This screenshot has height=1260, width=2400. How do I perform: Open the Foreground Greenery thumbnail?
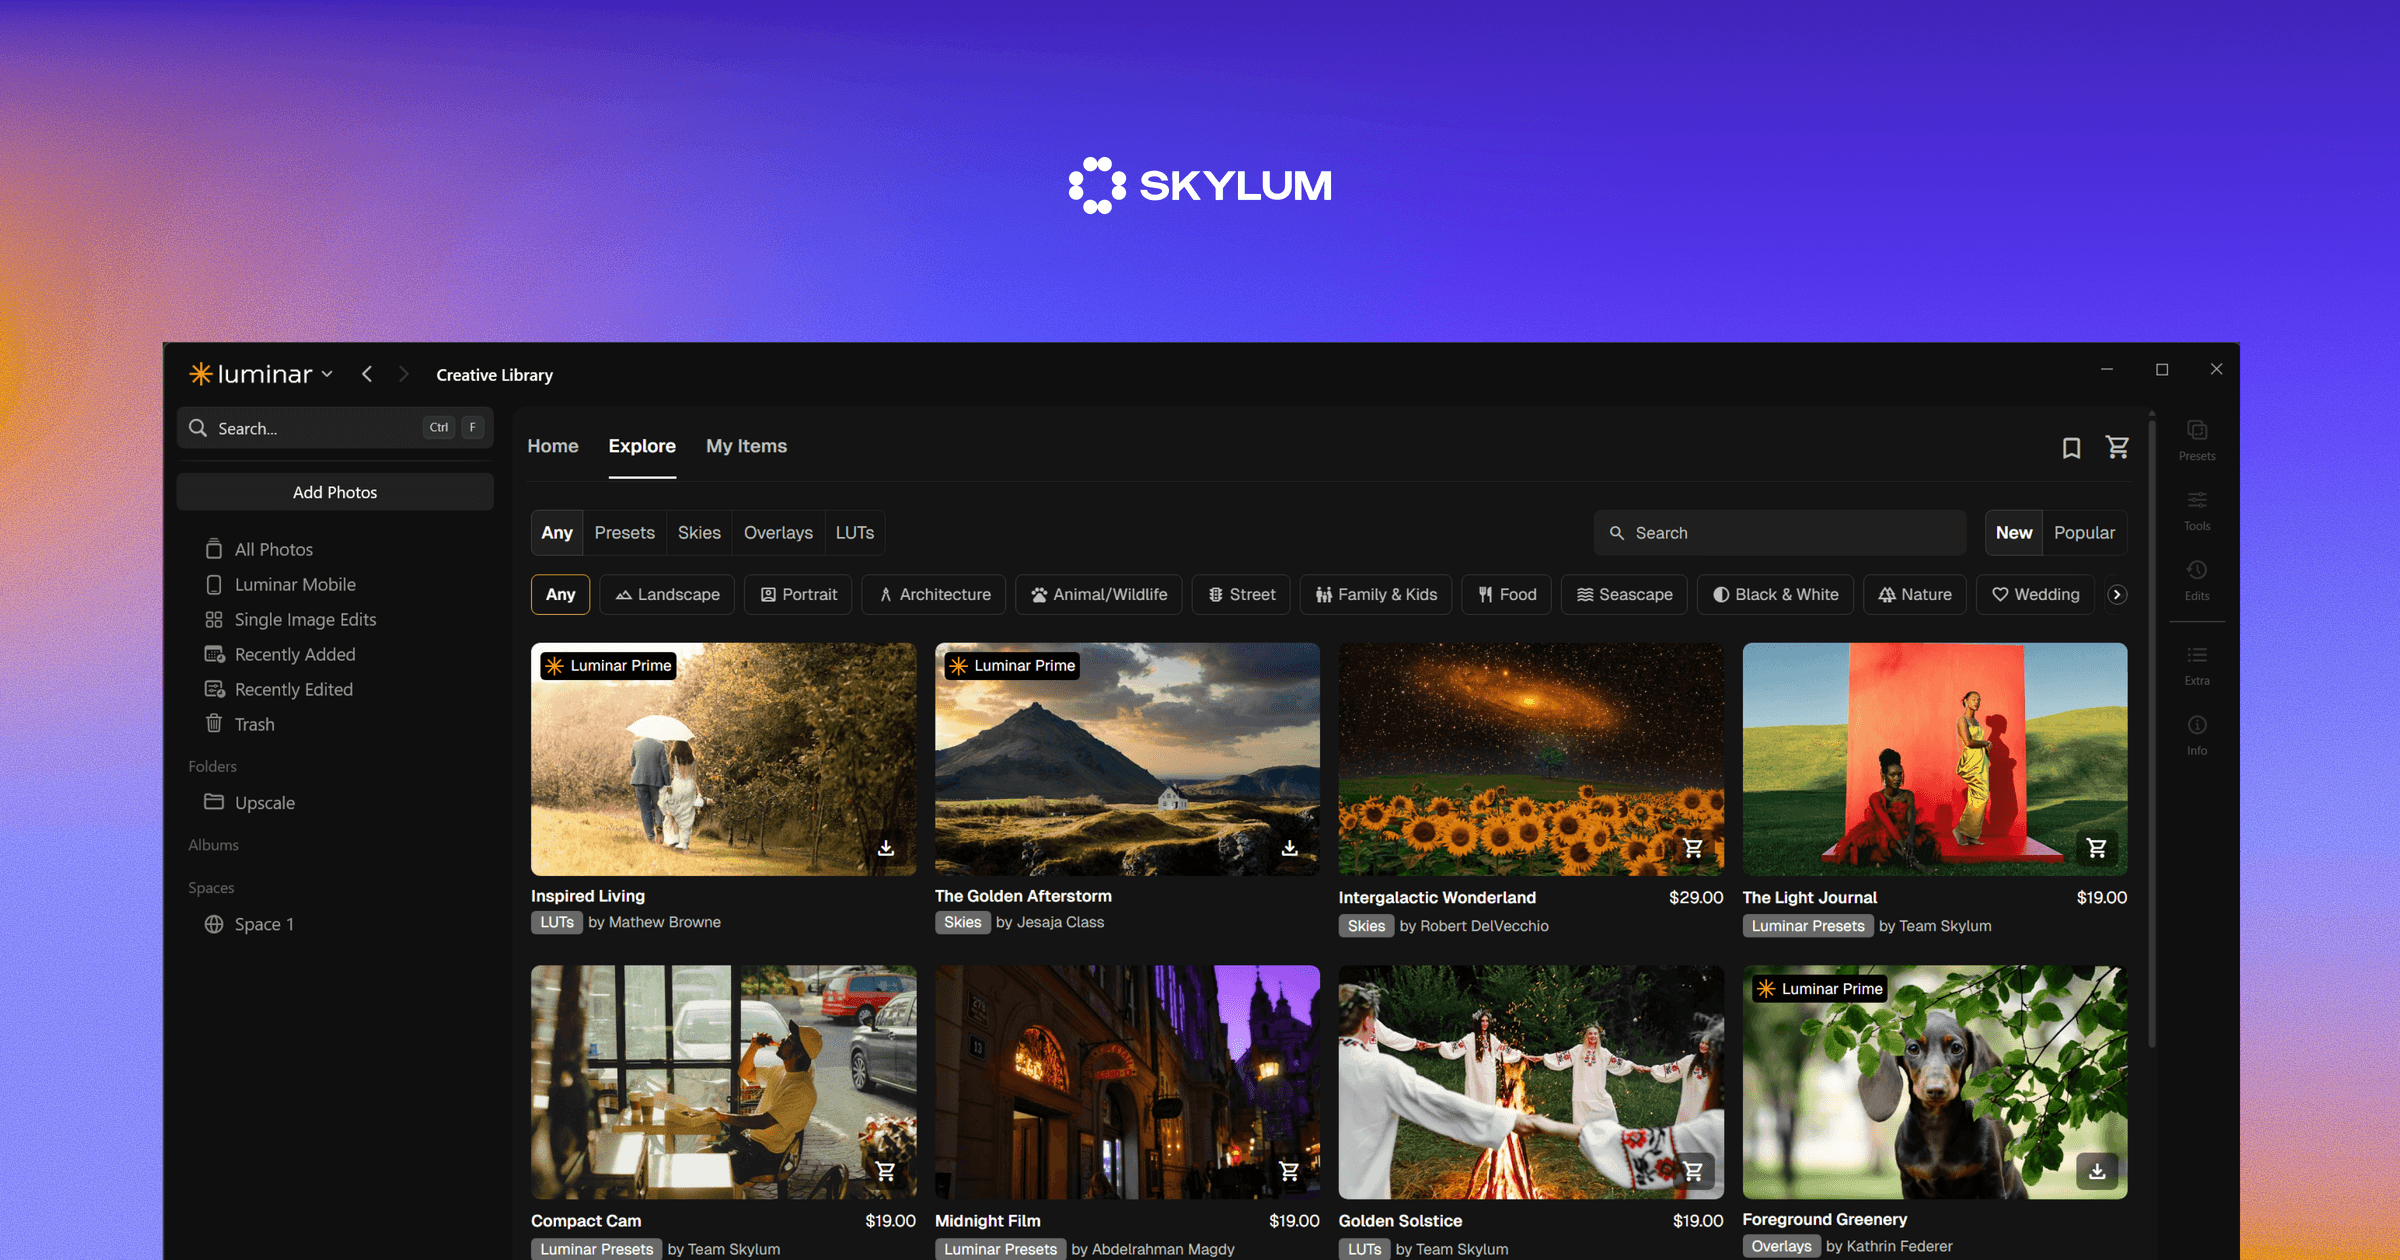[x=1935, y=1082]
